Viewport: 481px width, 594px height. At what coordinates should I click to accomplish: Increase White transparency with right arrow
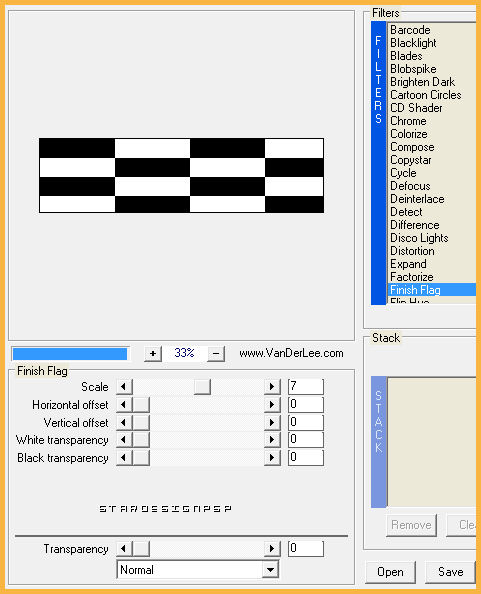272,440
